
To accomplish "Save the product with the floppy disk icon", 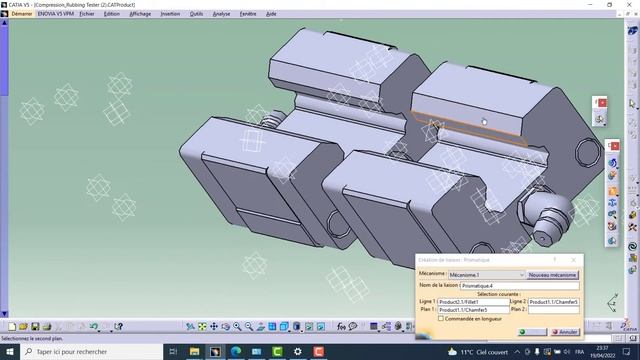I will pyautogui.click(x=35, y=327).
